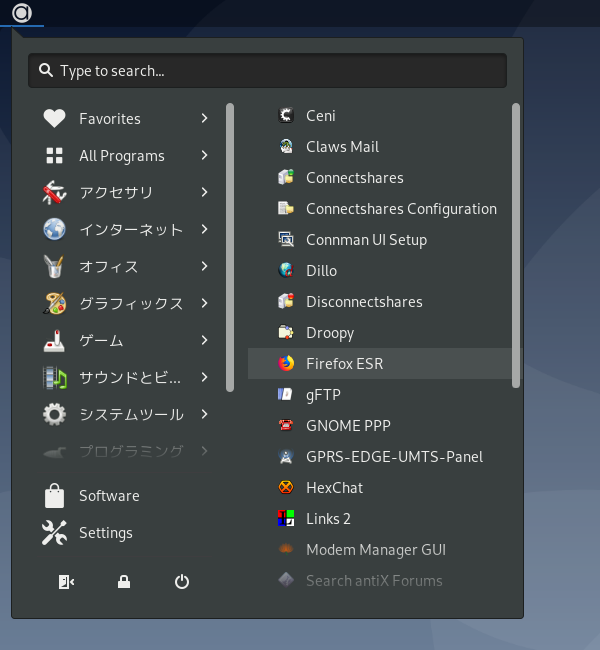The height and width of the screenshot is (650, 600).
Task: Click the category list scrollbar
Action: (230, 247)
